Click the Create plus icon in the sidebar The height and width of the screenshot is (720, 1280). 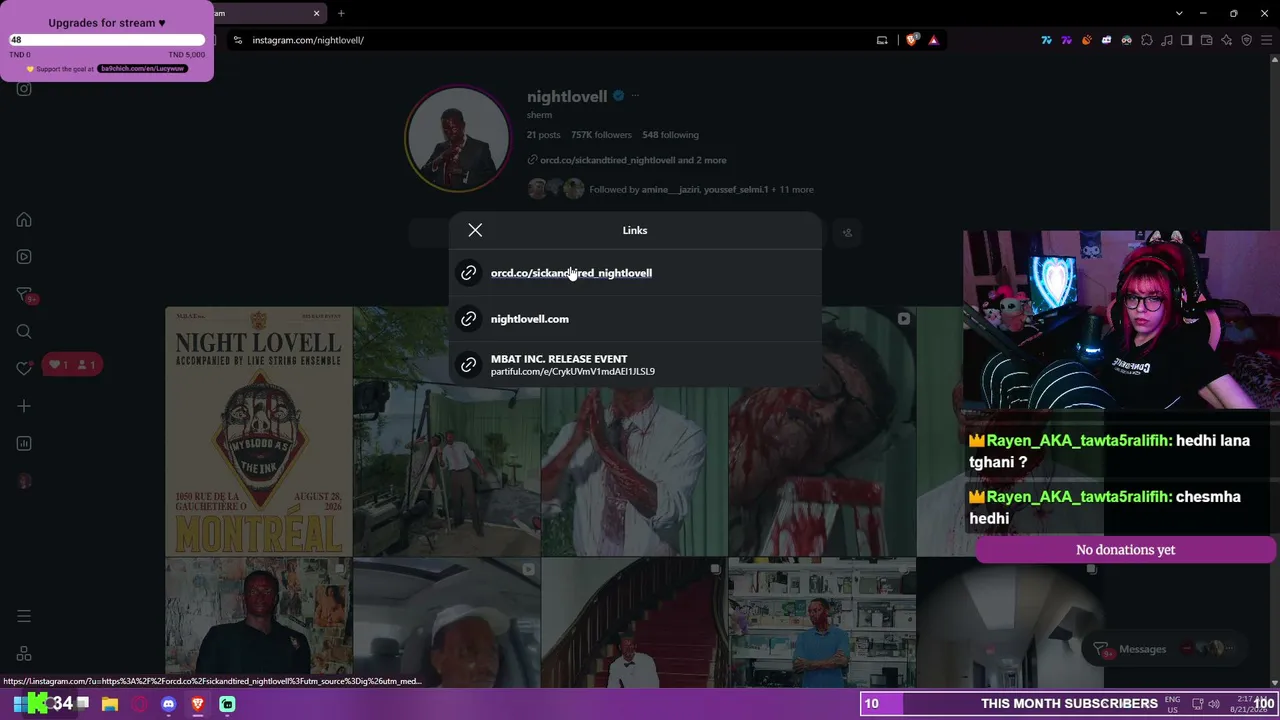(24, 406)
